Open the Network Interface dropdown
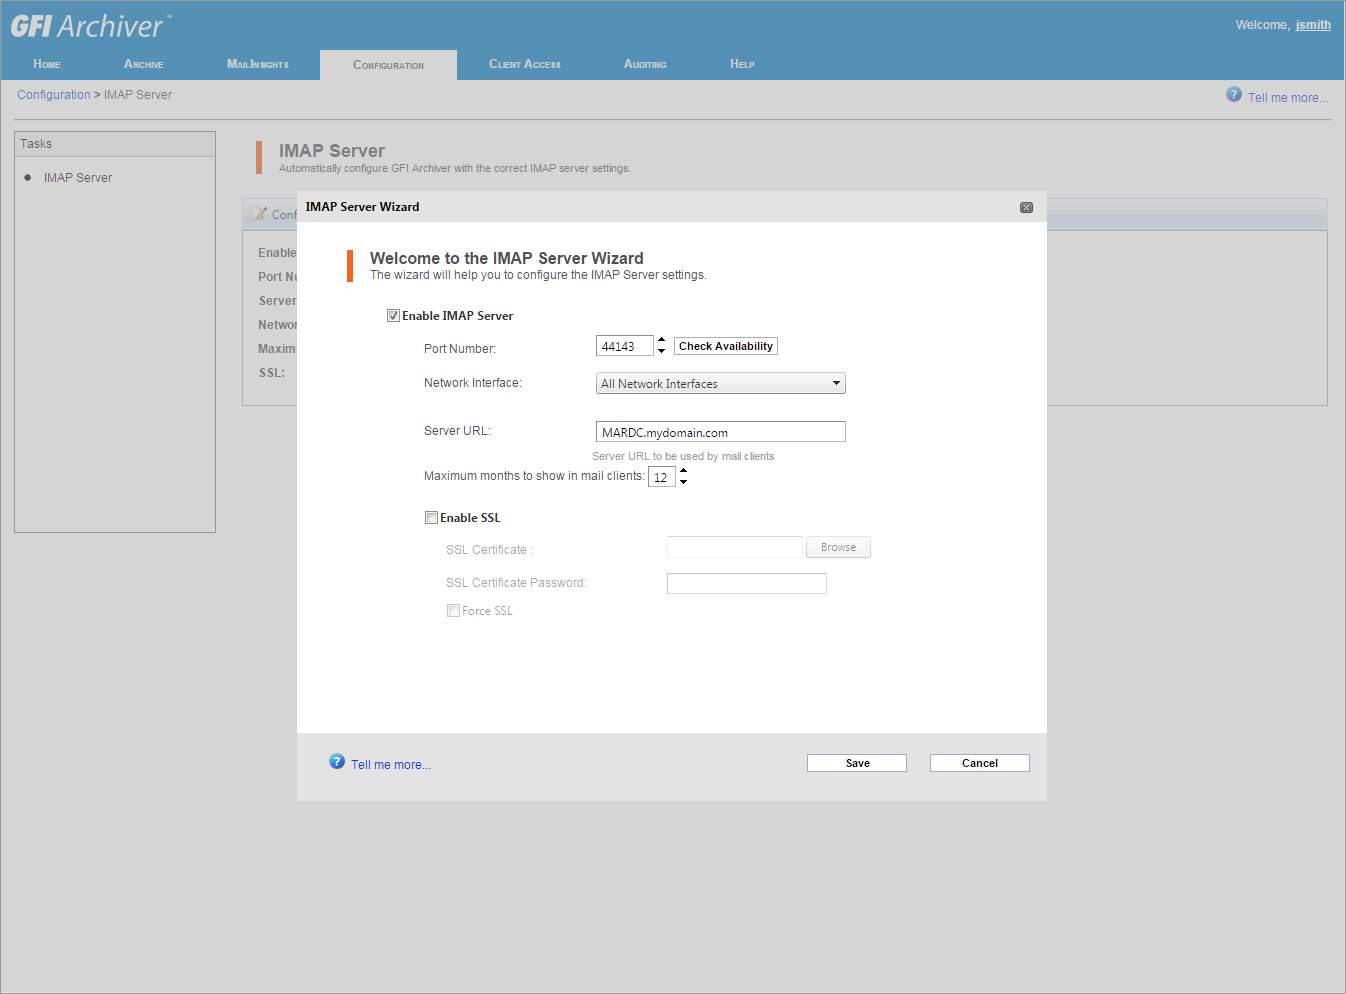Screen dimensions: 1346x994 click(x=720, y=383)
